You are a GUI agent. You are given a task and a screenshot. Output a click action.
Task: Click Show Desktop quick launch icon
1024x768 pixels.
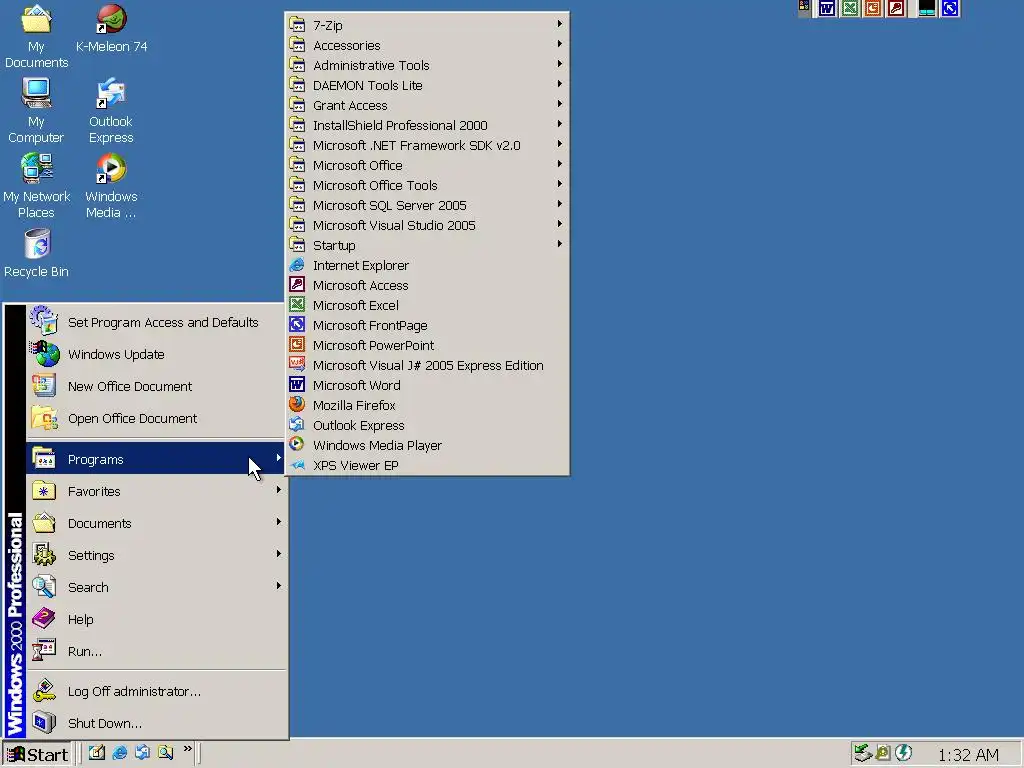tap(97, 752)
